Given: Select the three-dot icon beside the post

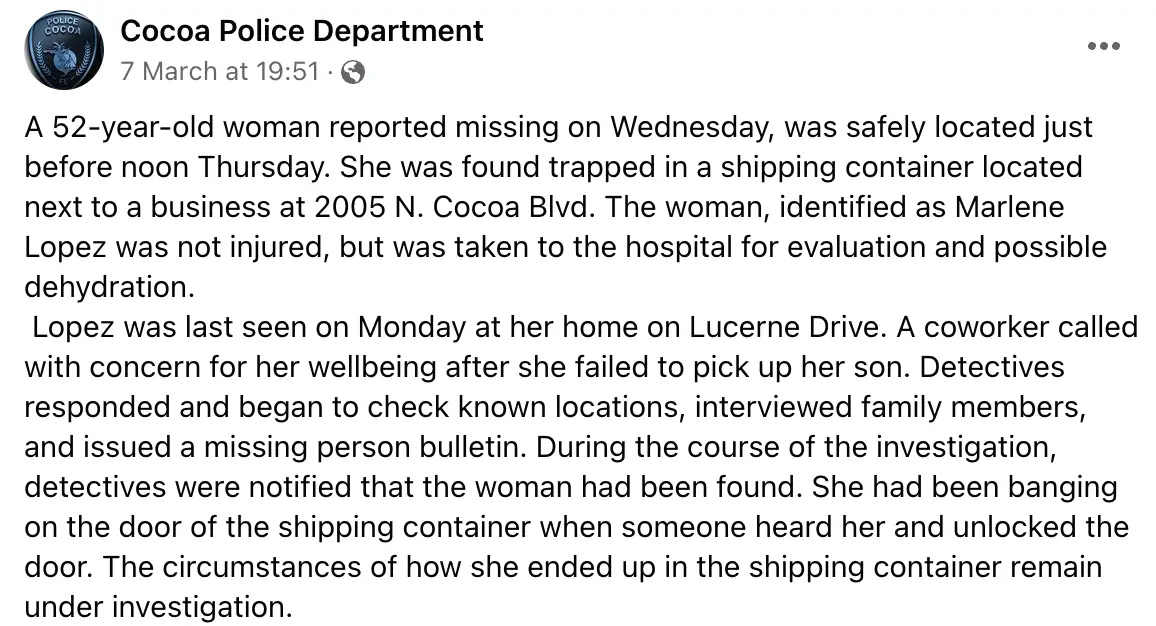Looking at the screenshot, I should 1104,45.
